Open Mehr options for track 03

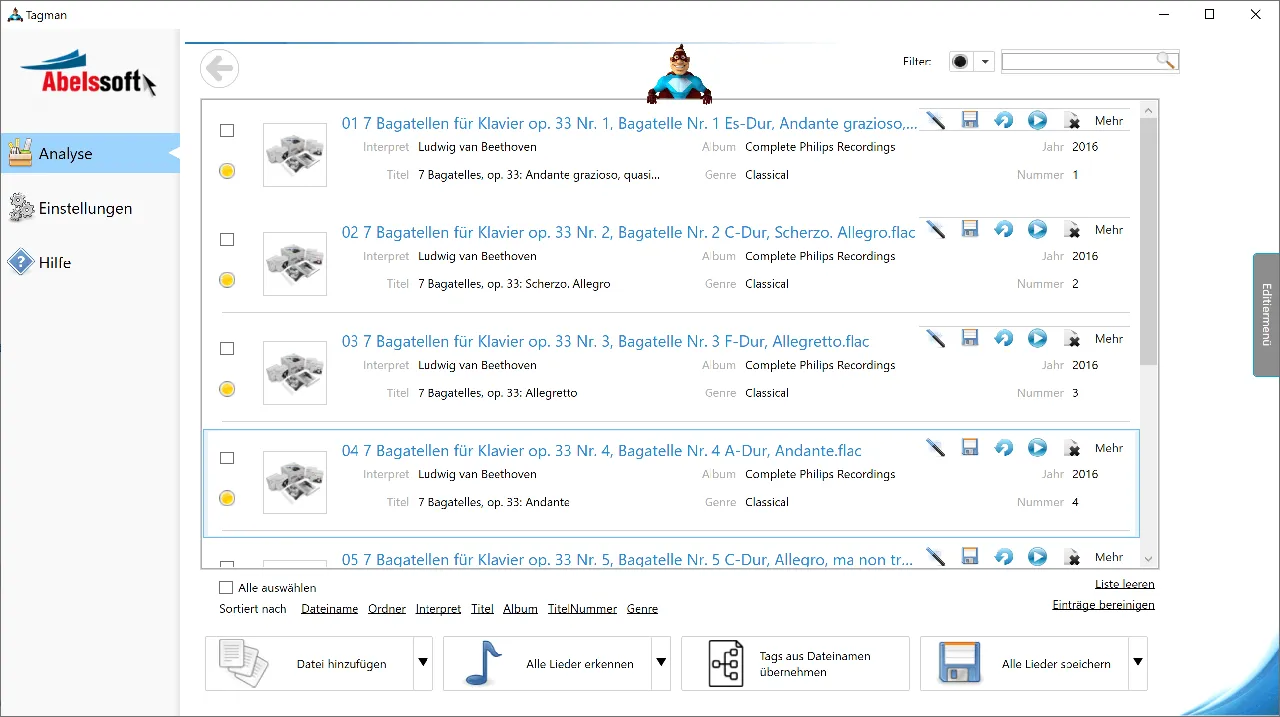tap(1109, 339)
